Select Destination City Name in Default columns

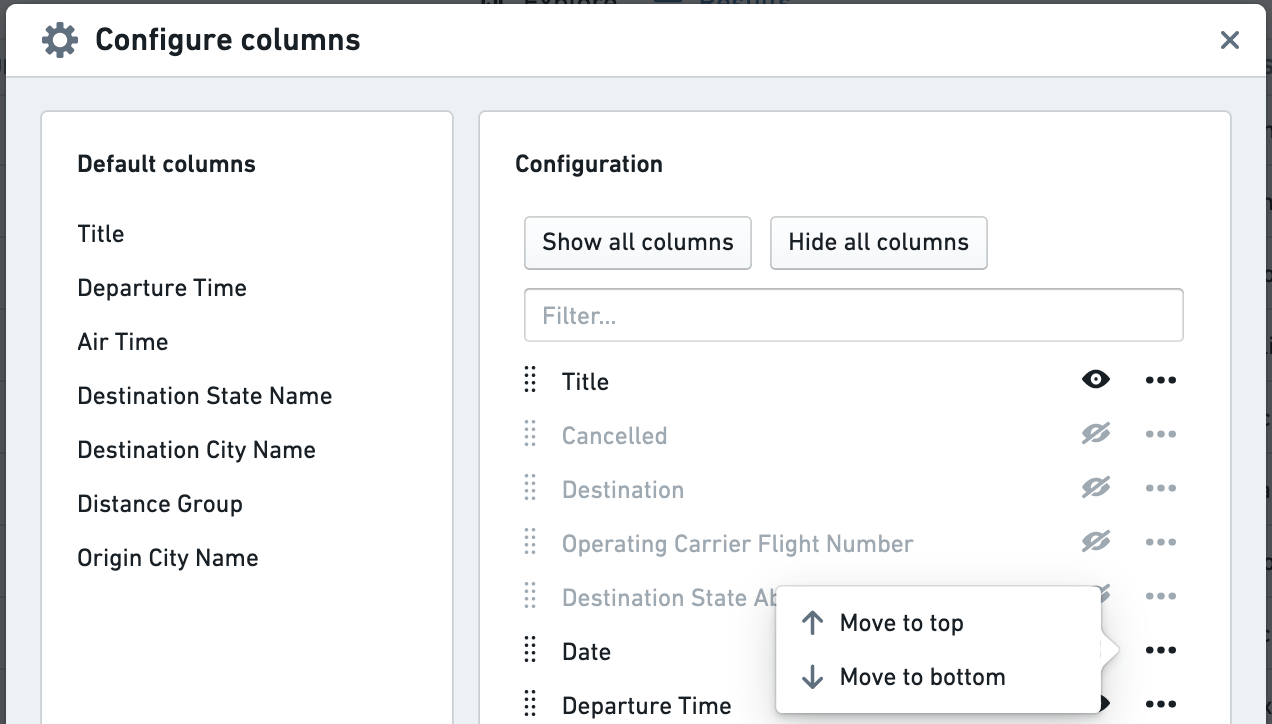click(197, 450)
